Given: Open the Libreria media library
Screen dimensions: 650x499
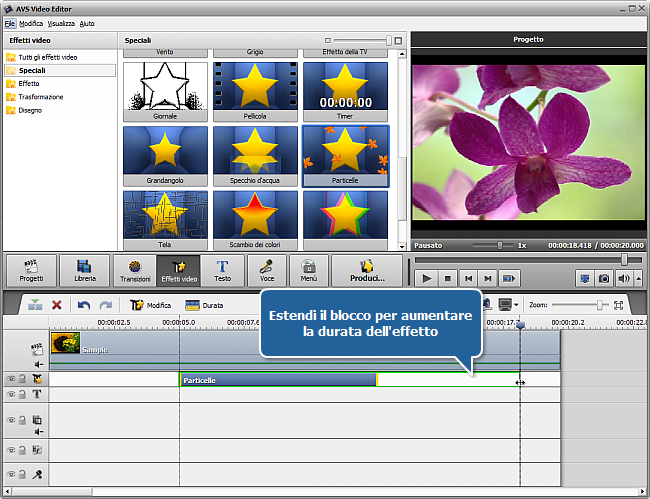Looking at the screenshot, I should tap(85, 271).
